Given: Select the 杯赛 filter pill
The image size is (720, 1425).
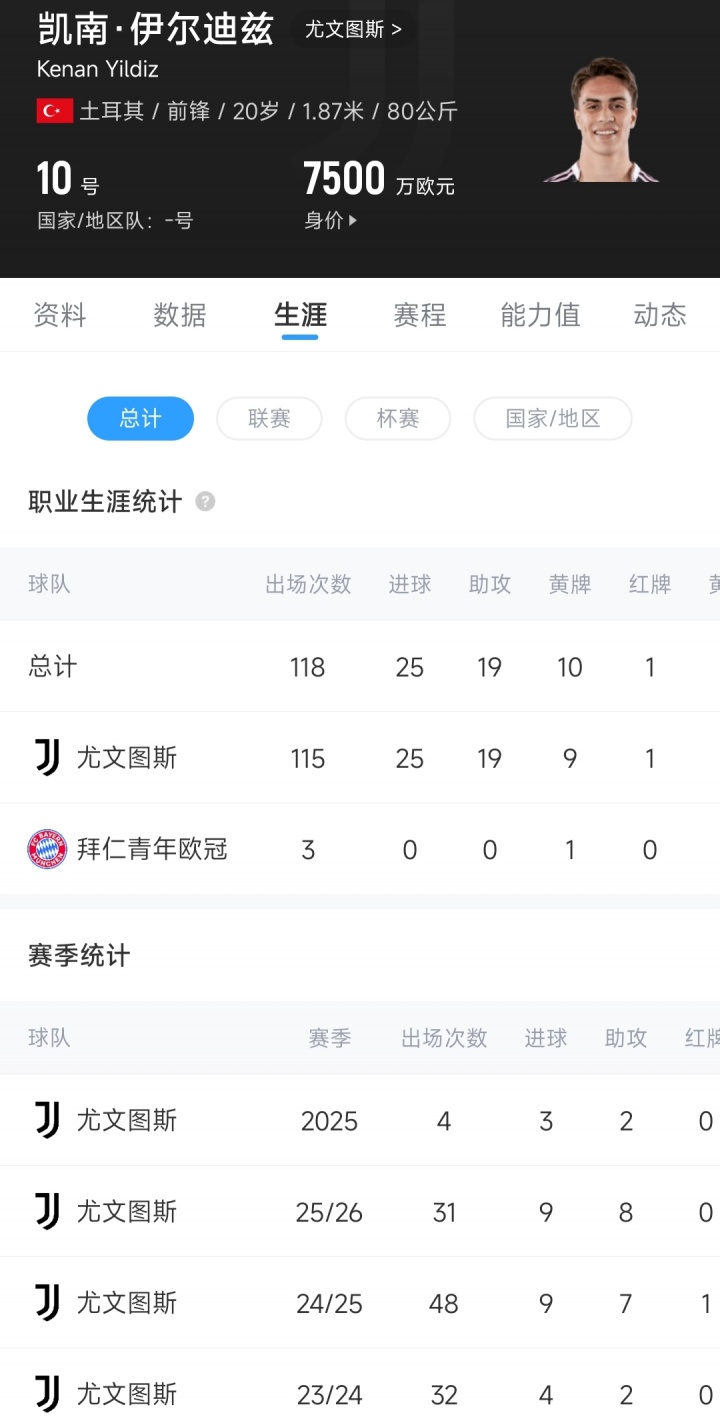Looking at the screenshot, I should [397, 418].
